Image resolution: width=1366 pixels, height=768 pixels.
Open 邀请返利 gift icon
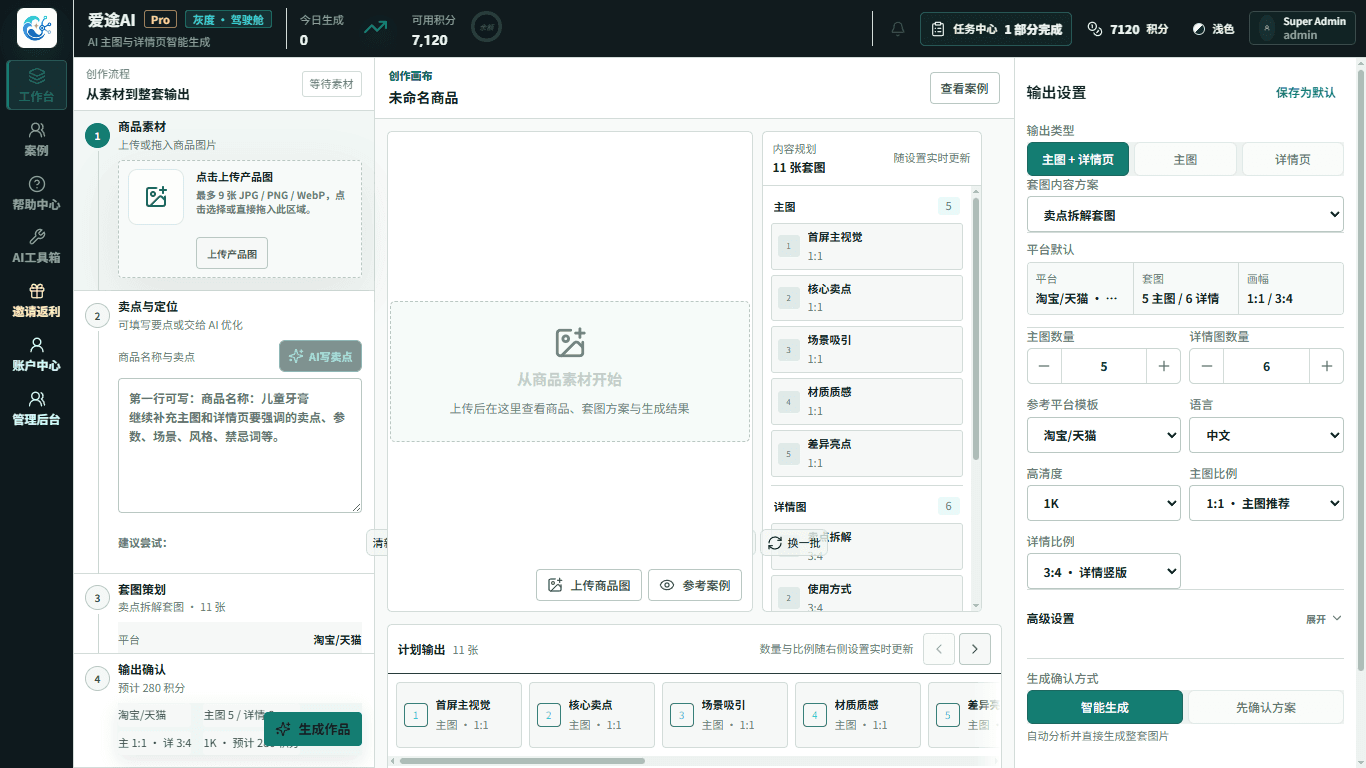coord(37,291)
